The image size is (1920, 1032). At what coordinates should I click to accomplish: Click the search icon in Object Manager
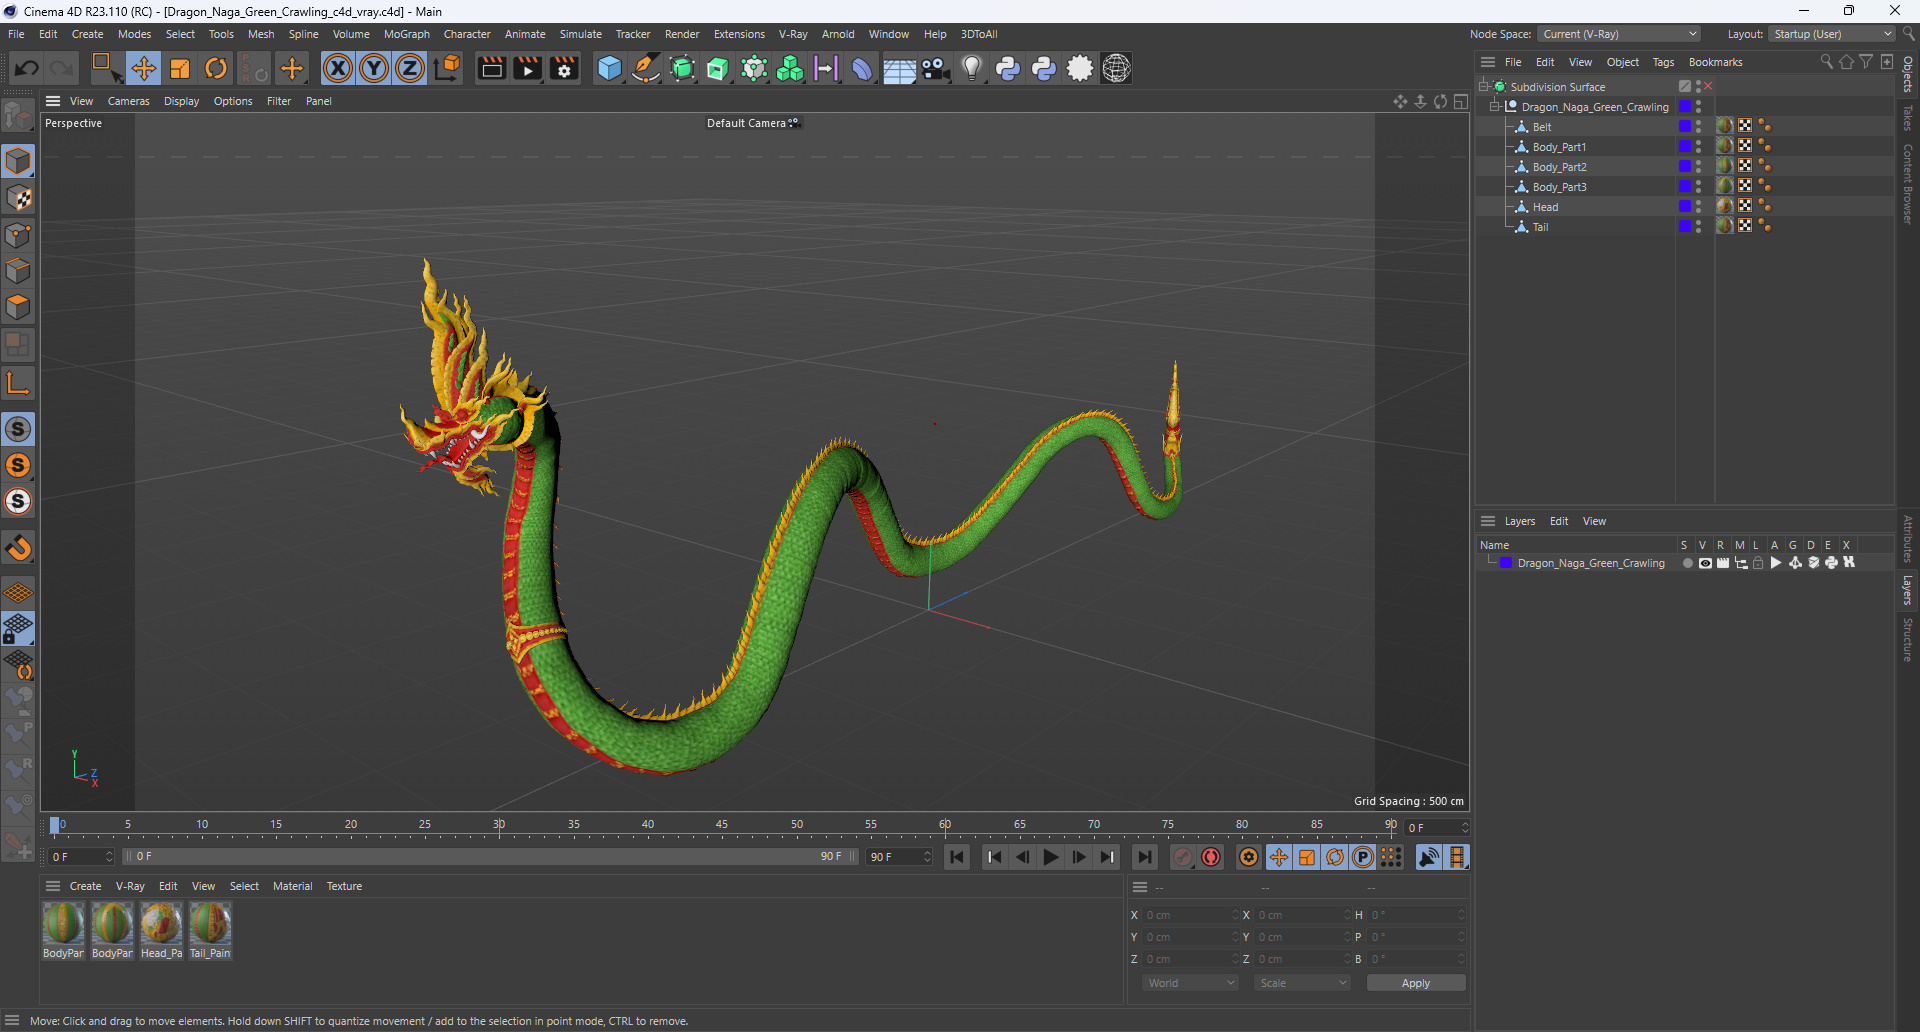[1826, 62]
